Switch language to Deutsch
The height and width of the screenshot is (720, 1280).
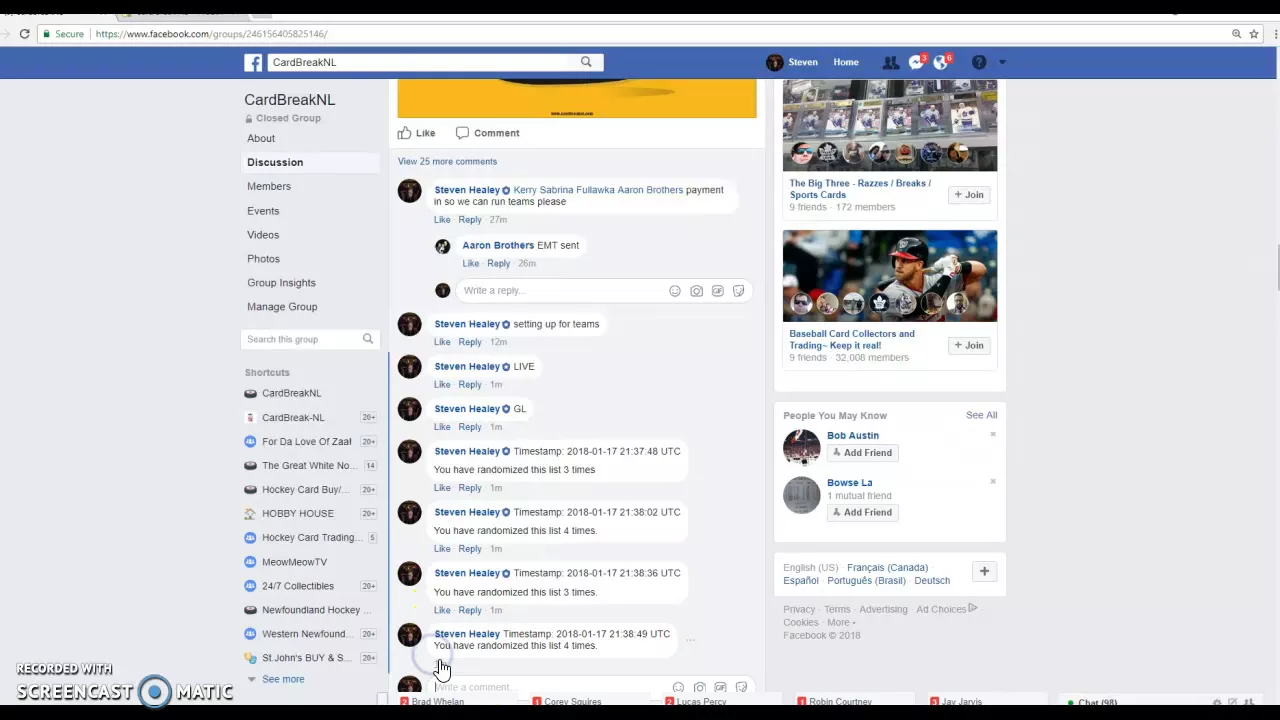[x=932, y=581]
